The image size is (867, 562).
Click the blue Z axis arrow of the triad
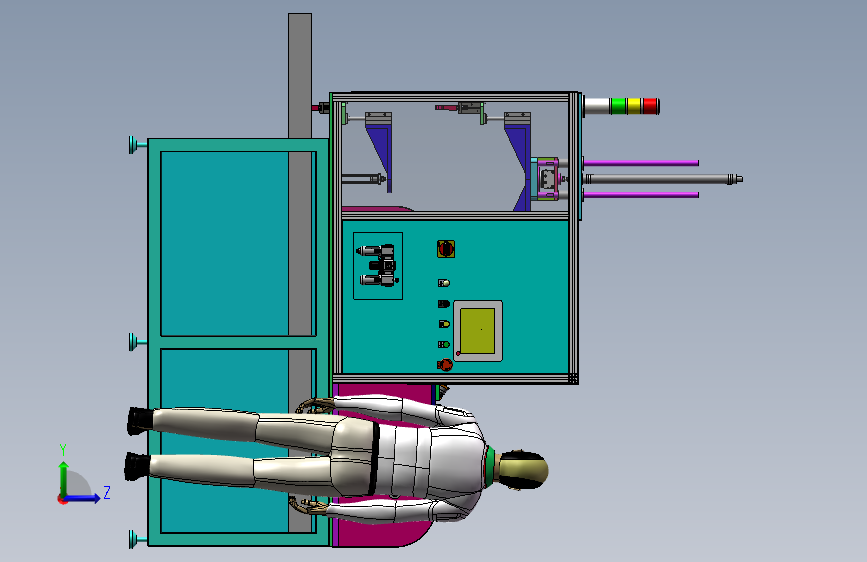(83, 498)
